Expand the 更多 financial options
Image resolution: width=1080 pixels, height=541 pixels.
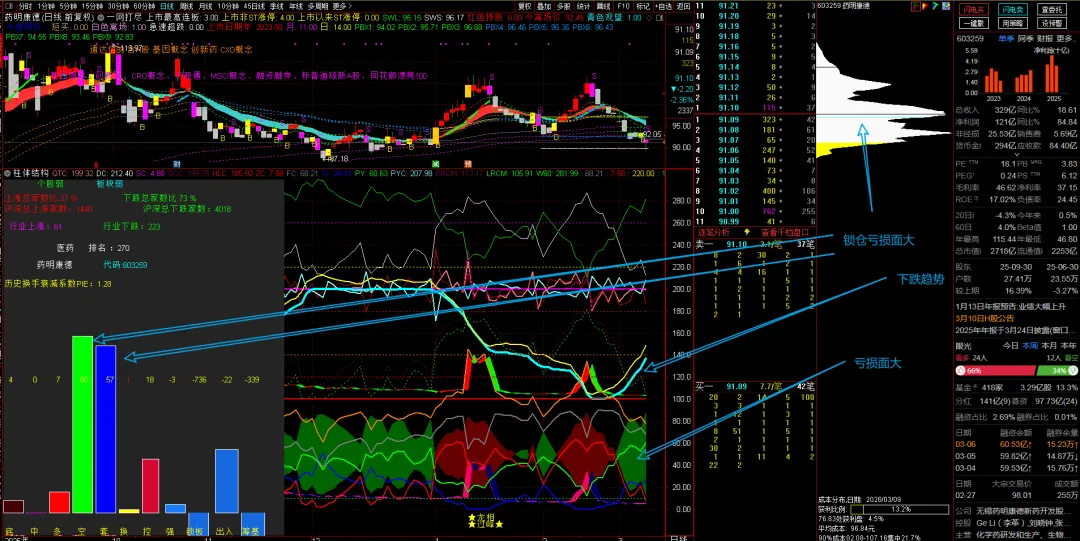click(x=1066, y=39)
